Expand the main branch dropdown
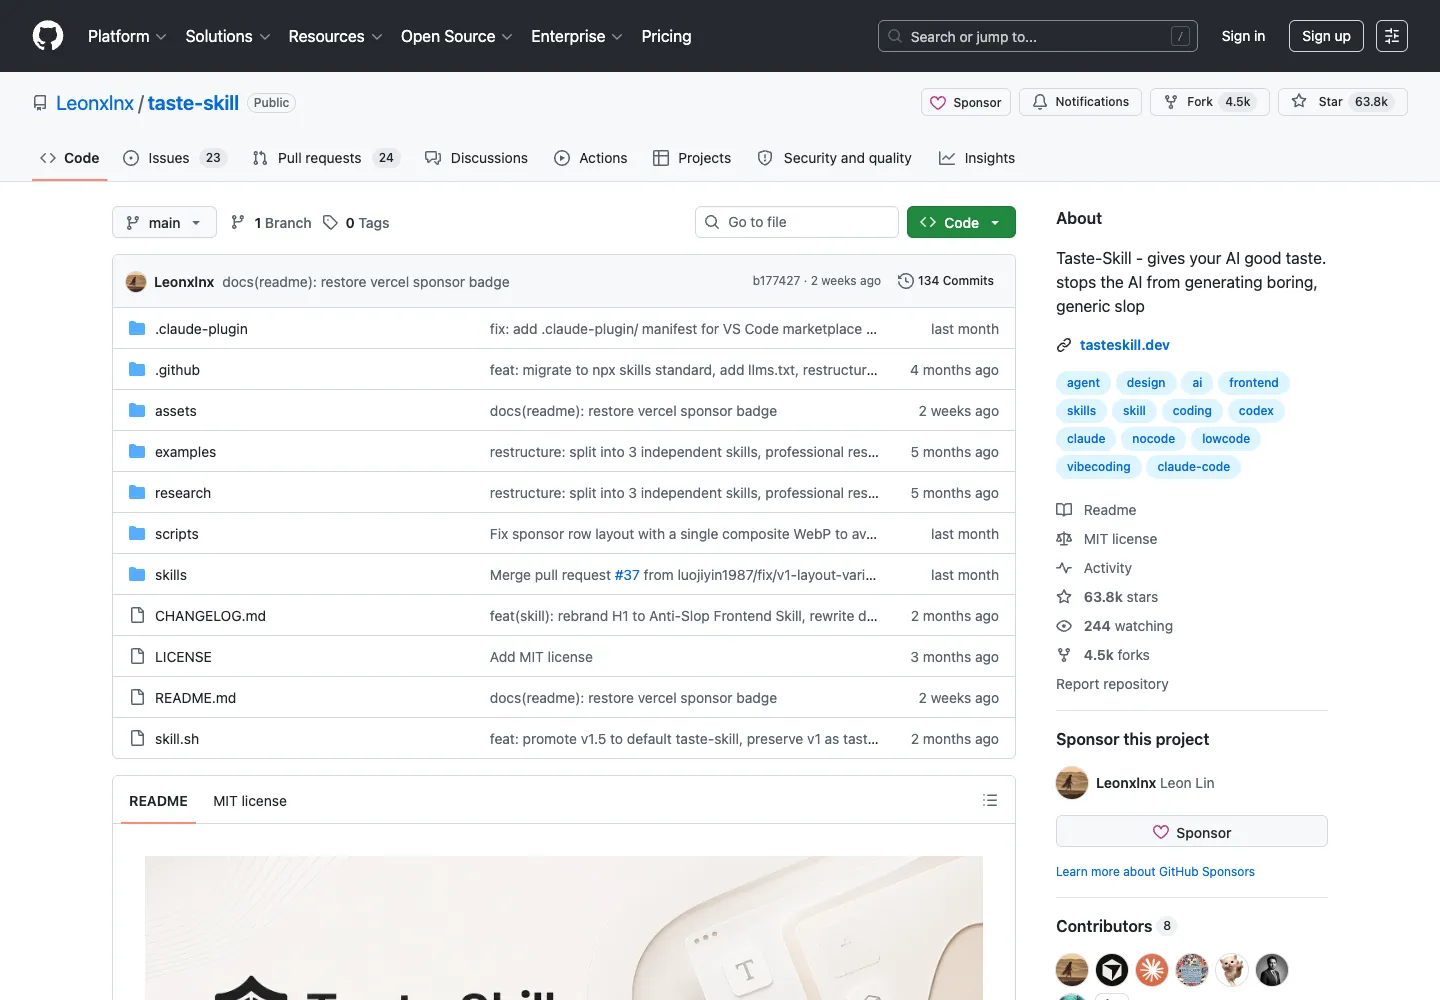The image size is (1440, 1000). coord(164,222)
